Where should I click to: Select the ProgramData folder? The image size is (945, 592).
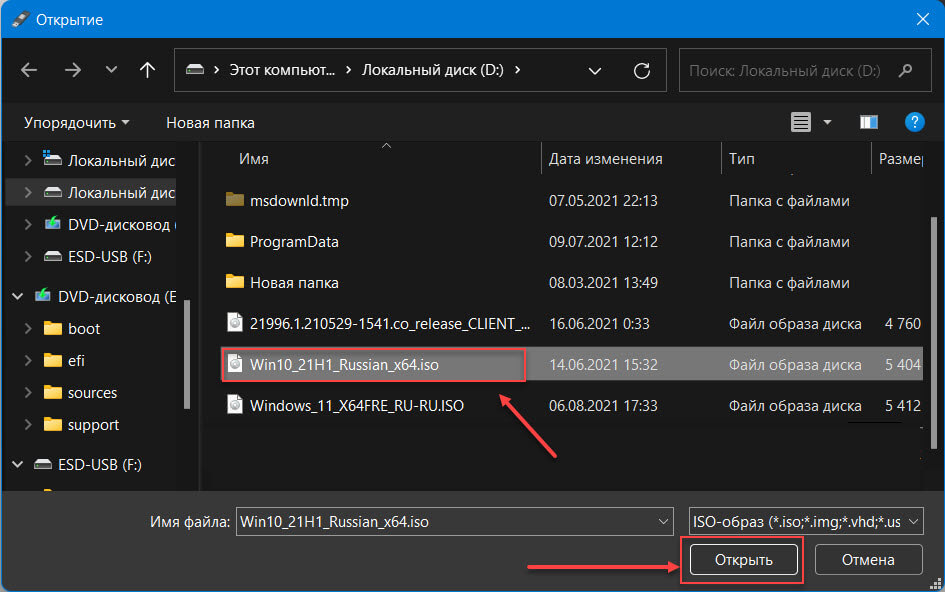click(294, 242)
